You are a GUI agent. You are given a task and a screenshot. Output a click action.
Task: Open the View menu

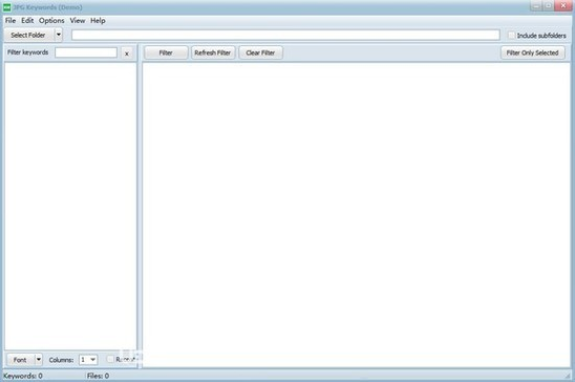(77, 21)
